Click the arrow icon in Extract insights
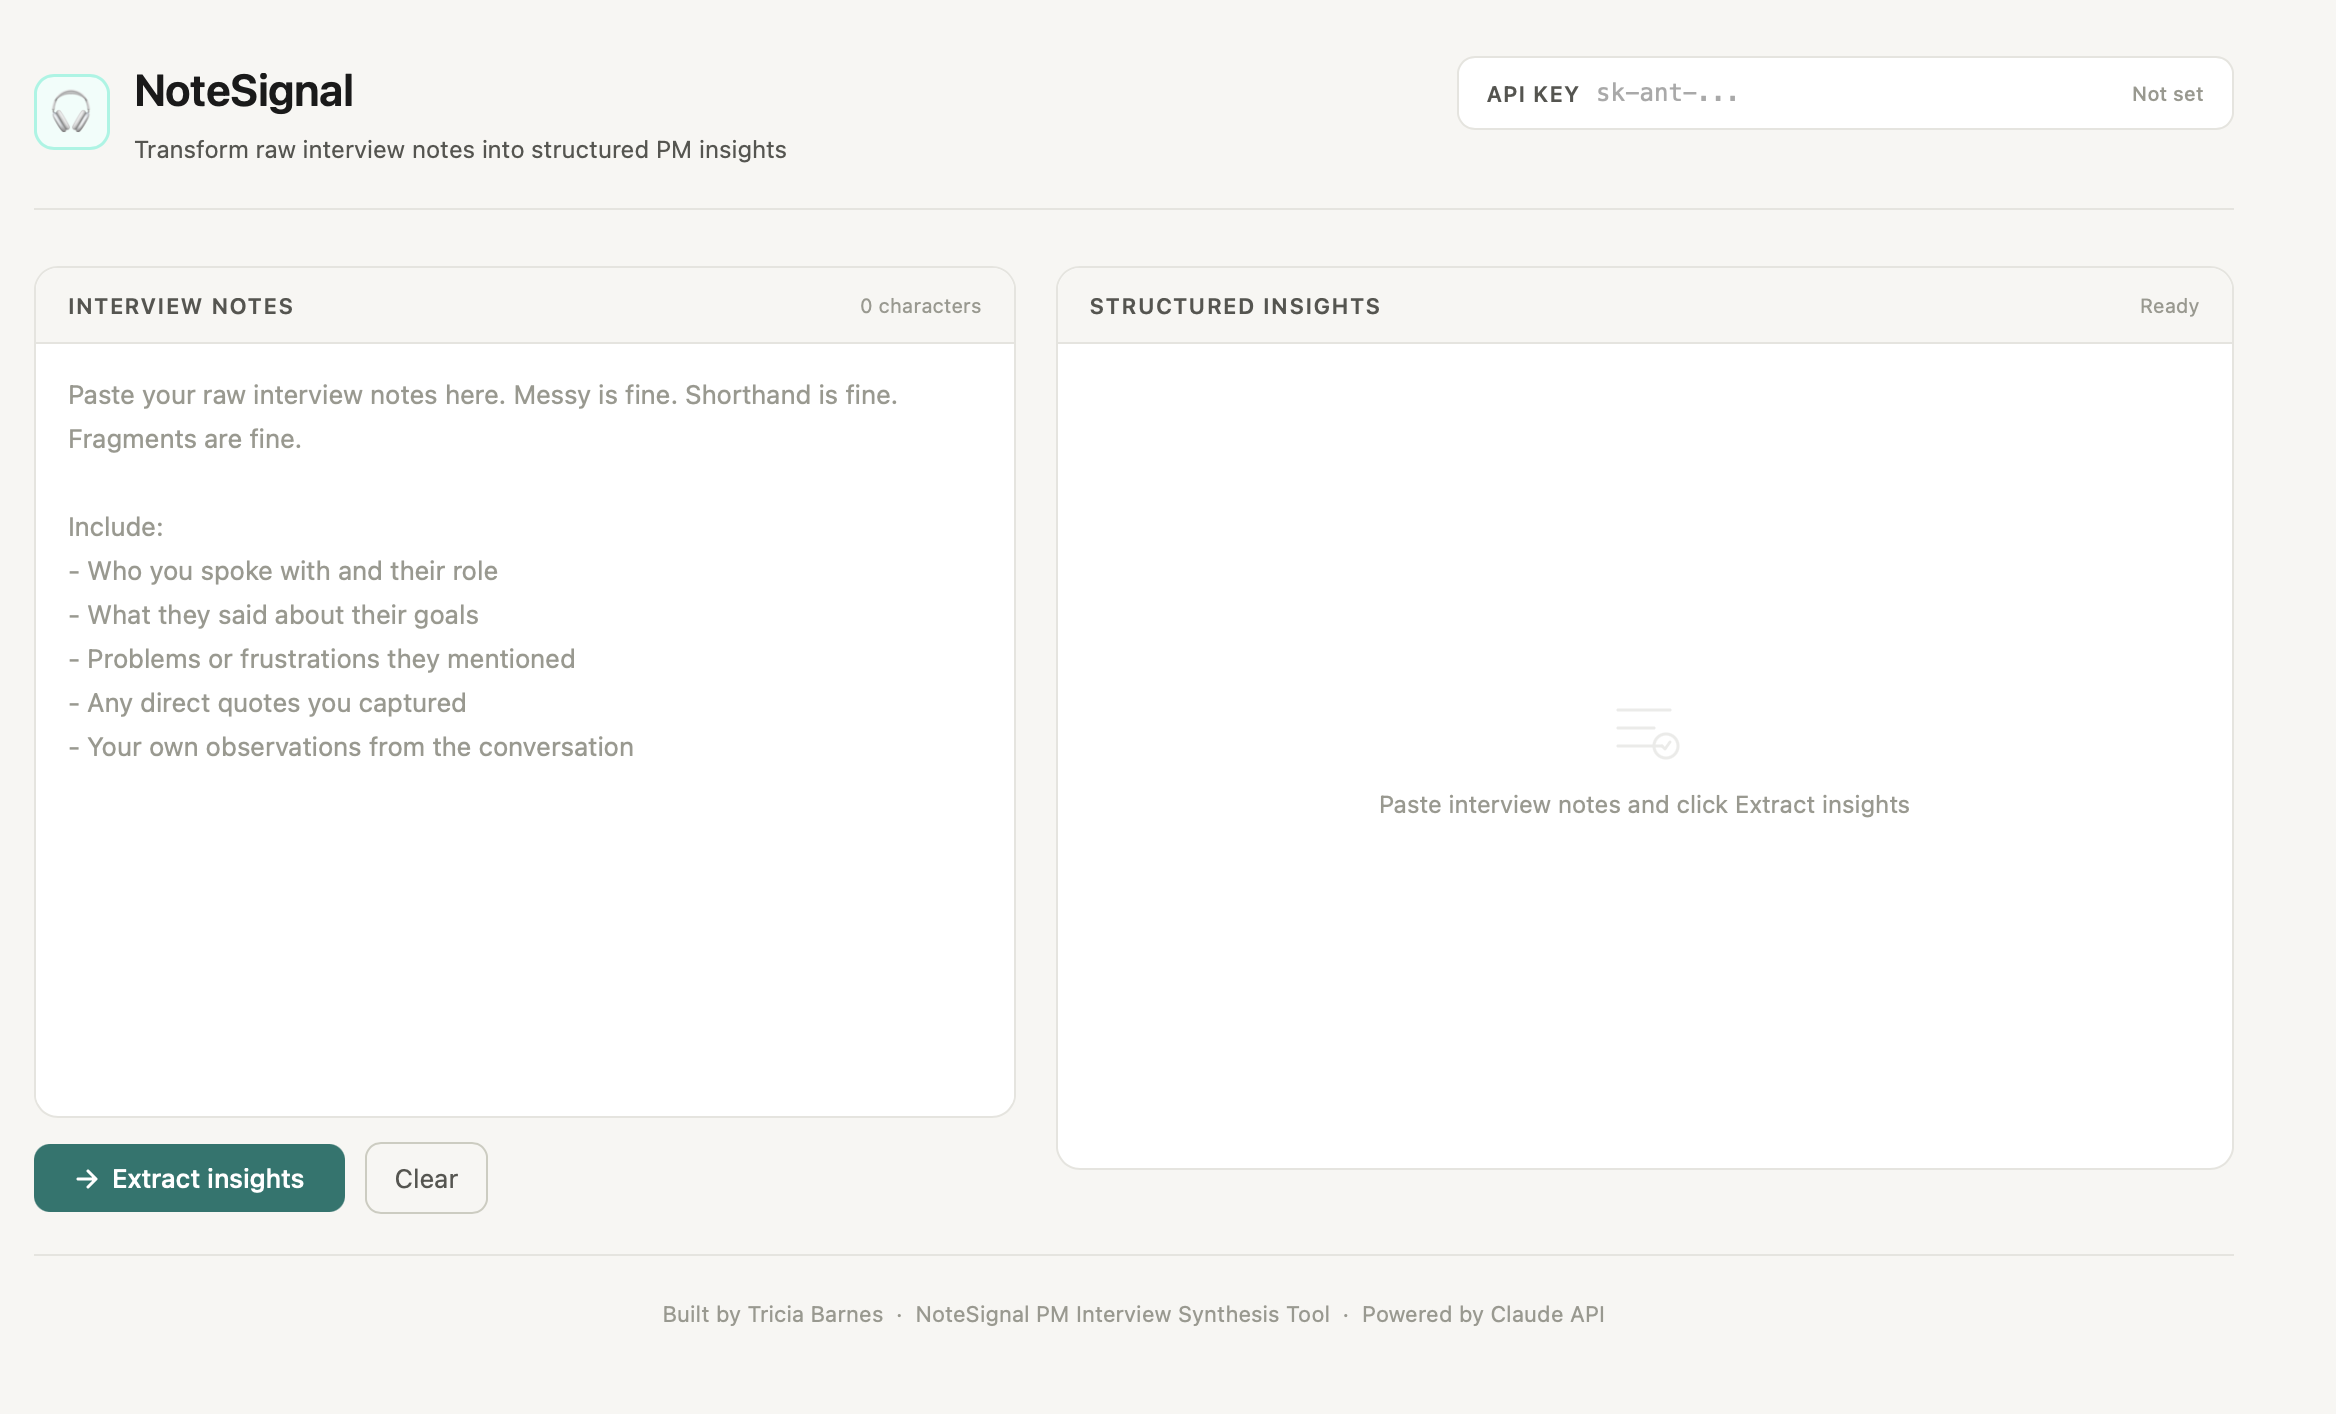2336x1414 pixels. click(87, 1179)
